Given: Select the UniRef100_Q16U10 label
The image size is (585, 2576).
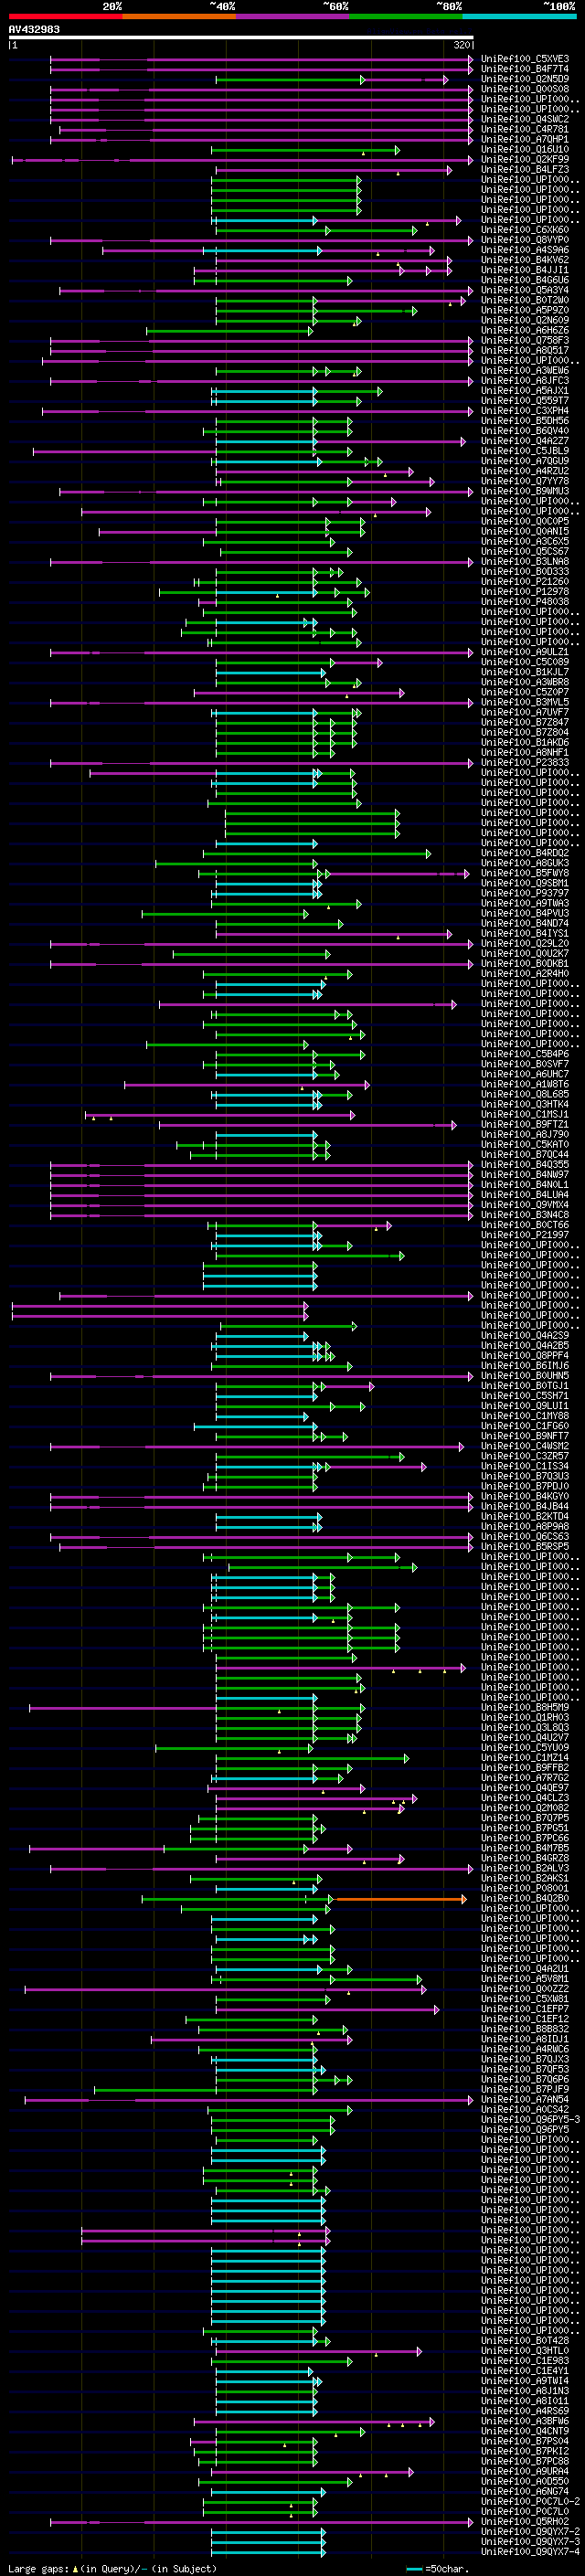Looking at the screenshot, I should (x=525, y=149).
